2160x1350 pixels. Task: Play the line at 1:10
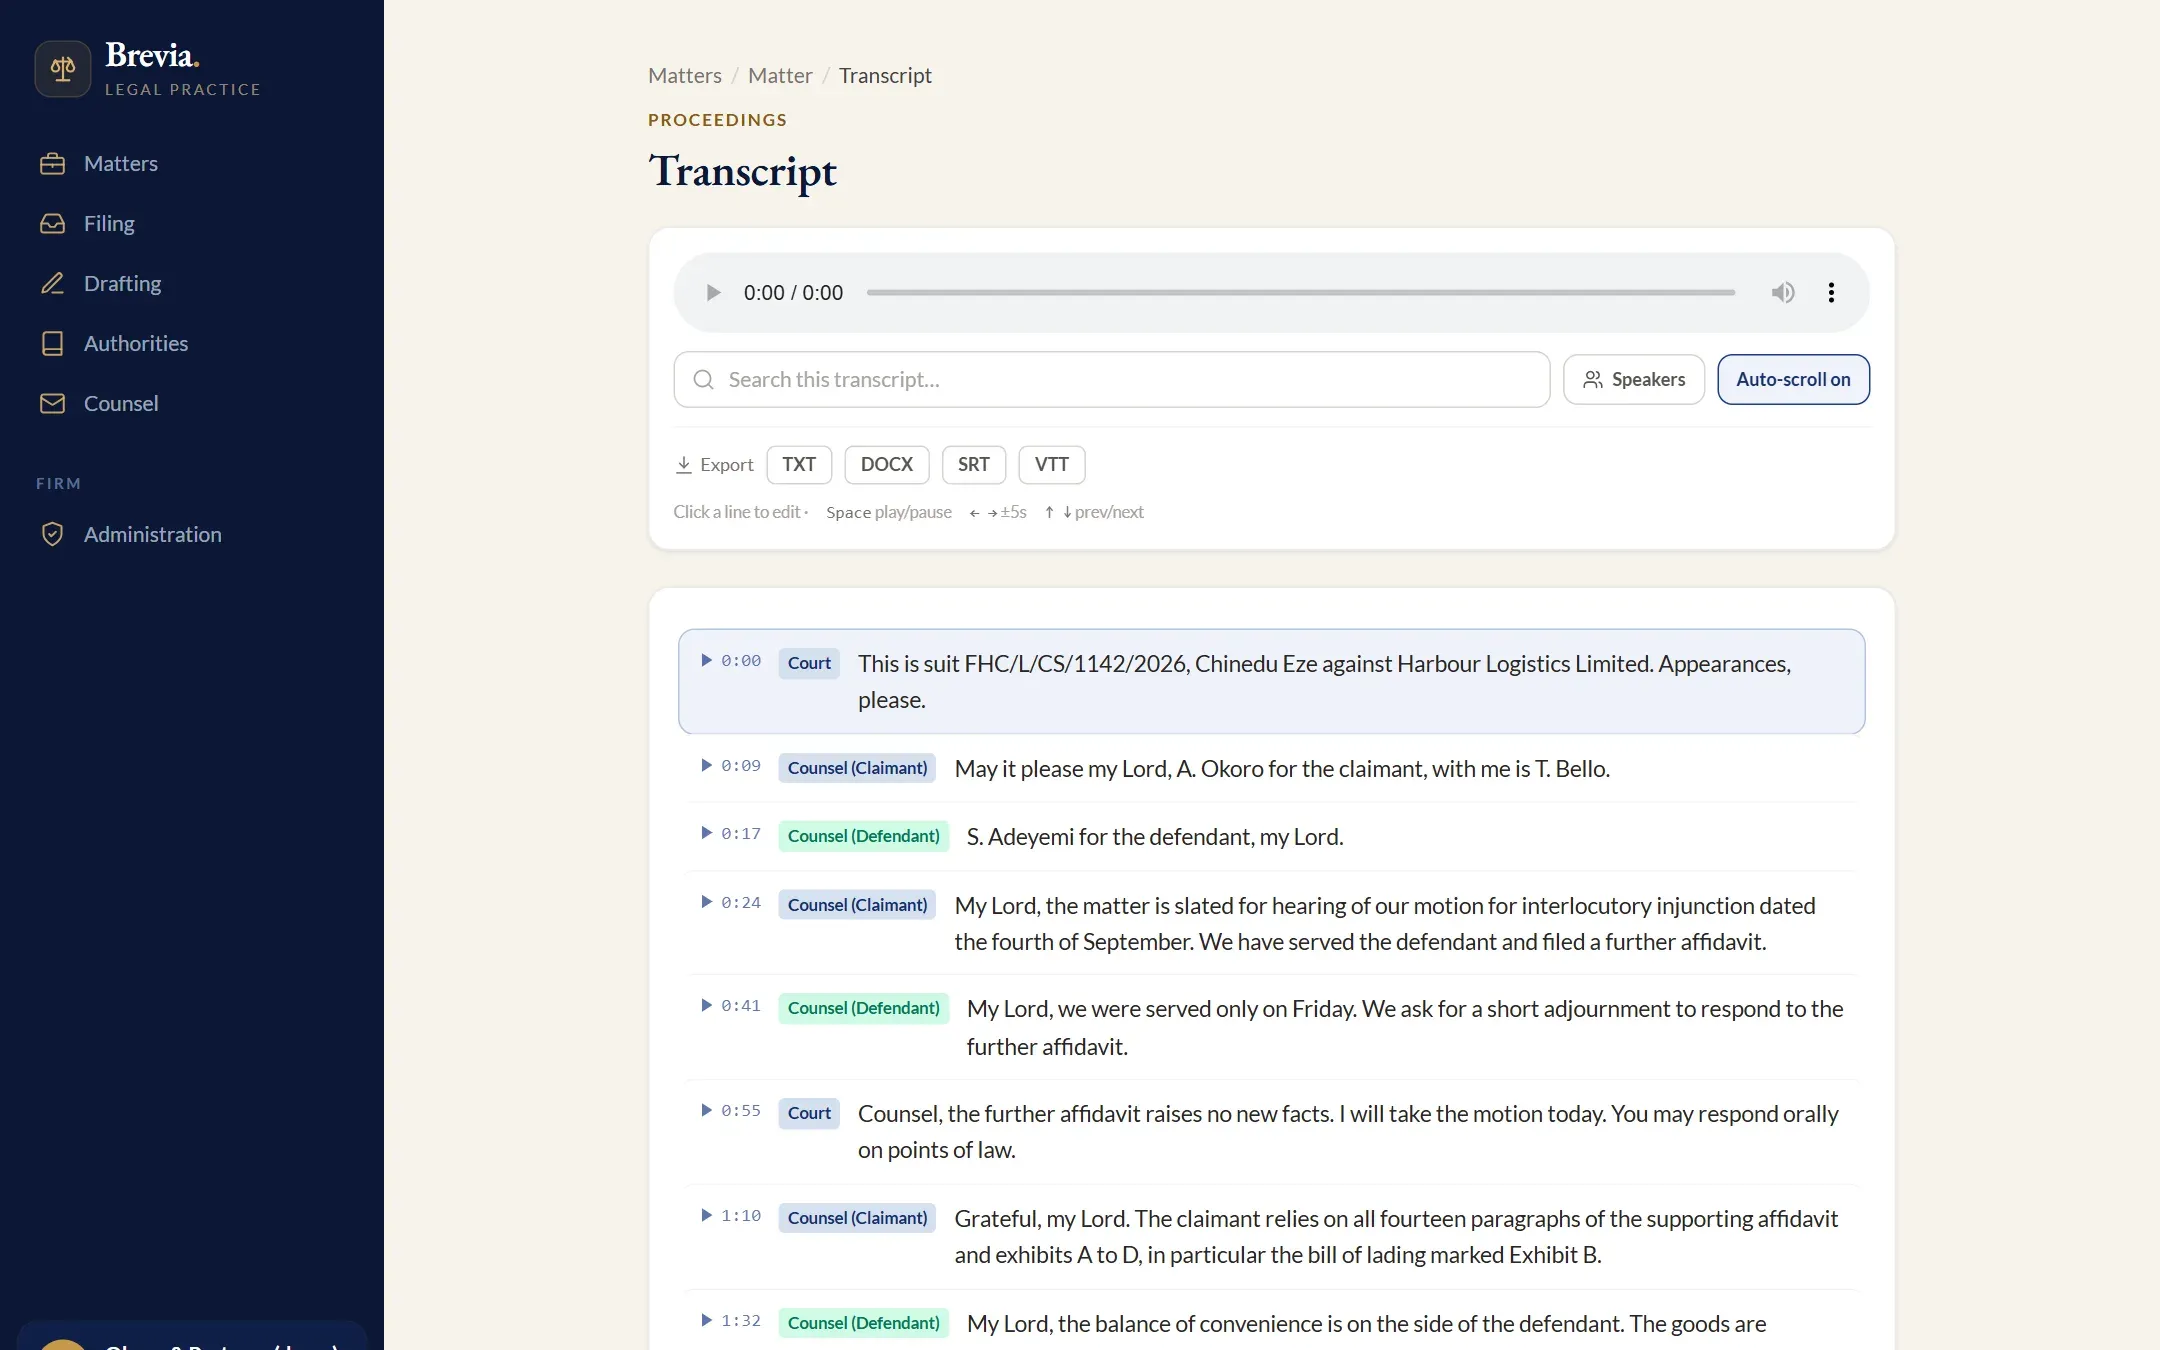pyautogui.click(x=706, y=1216)
